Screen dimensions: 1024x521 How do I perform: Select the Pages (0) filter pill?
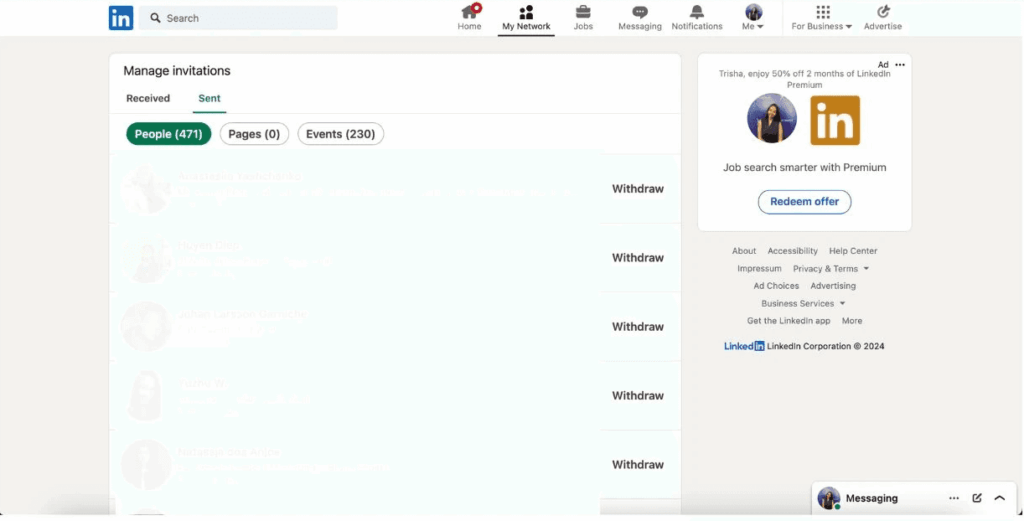point(254,134)
